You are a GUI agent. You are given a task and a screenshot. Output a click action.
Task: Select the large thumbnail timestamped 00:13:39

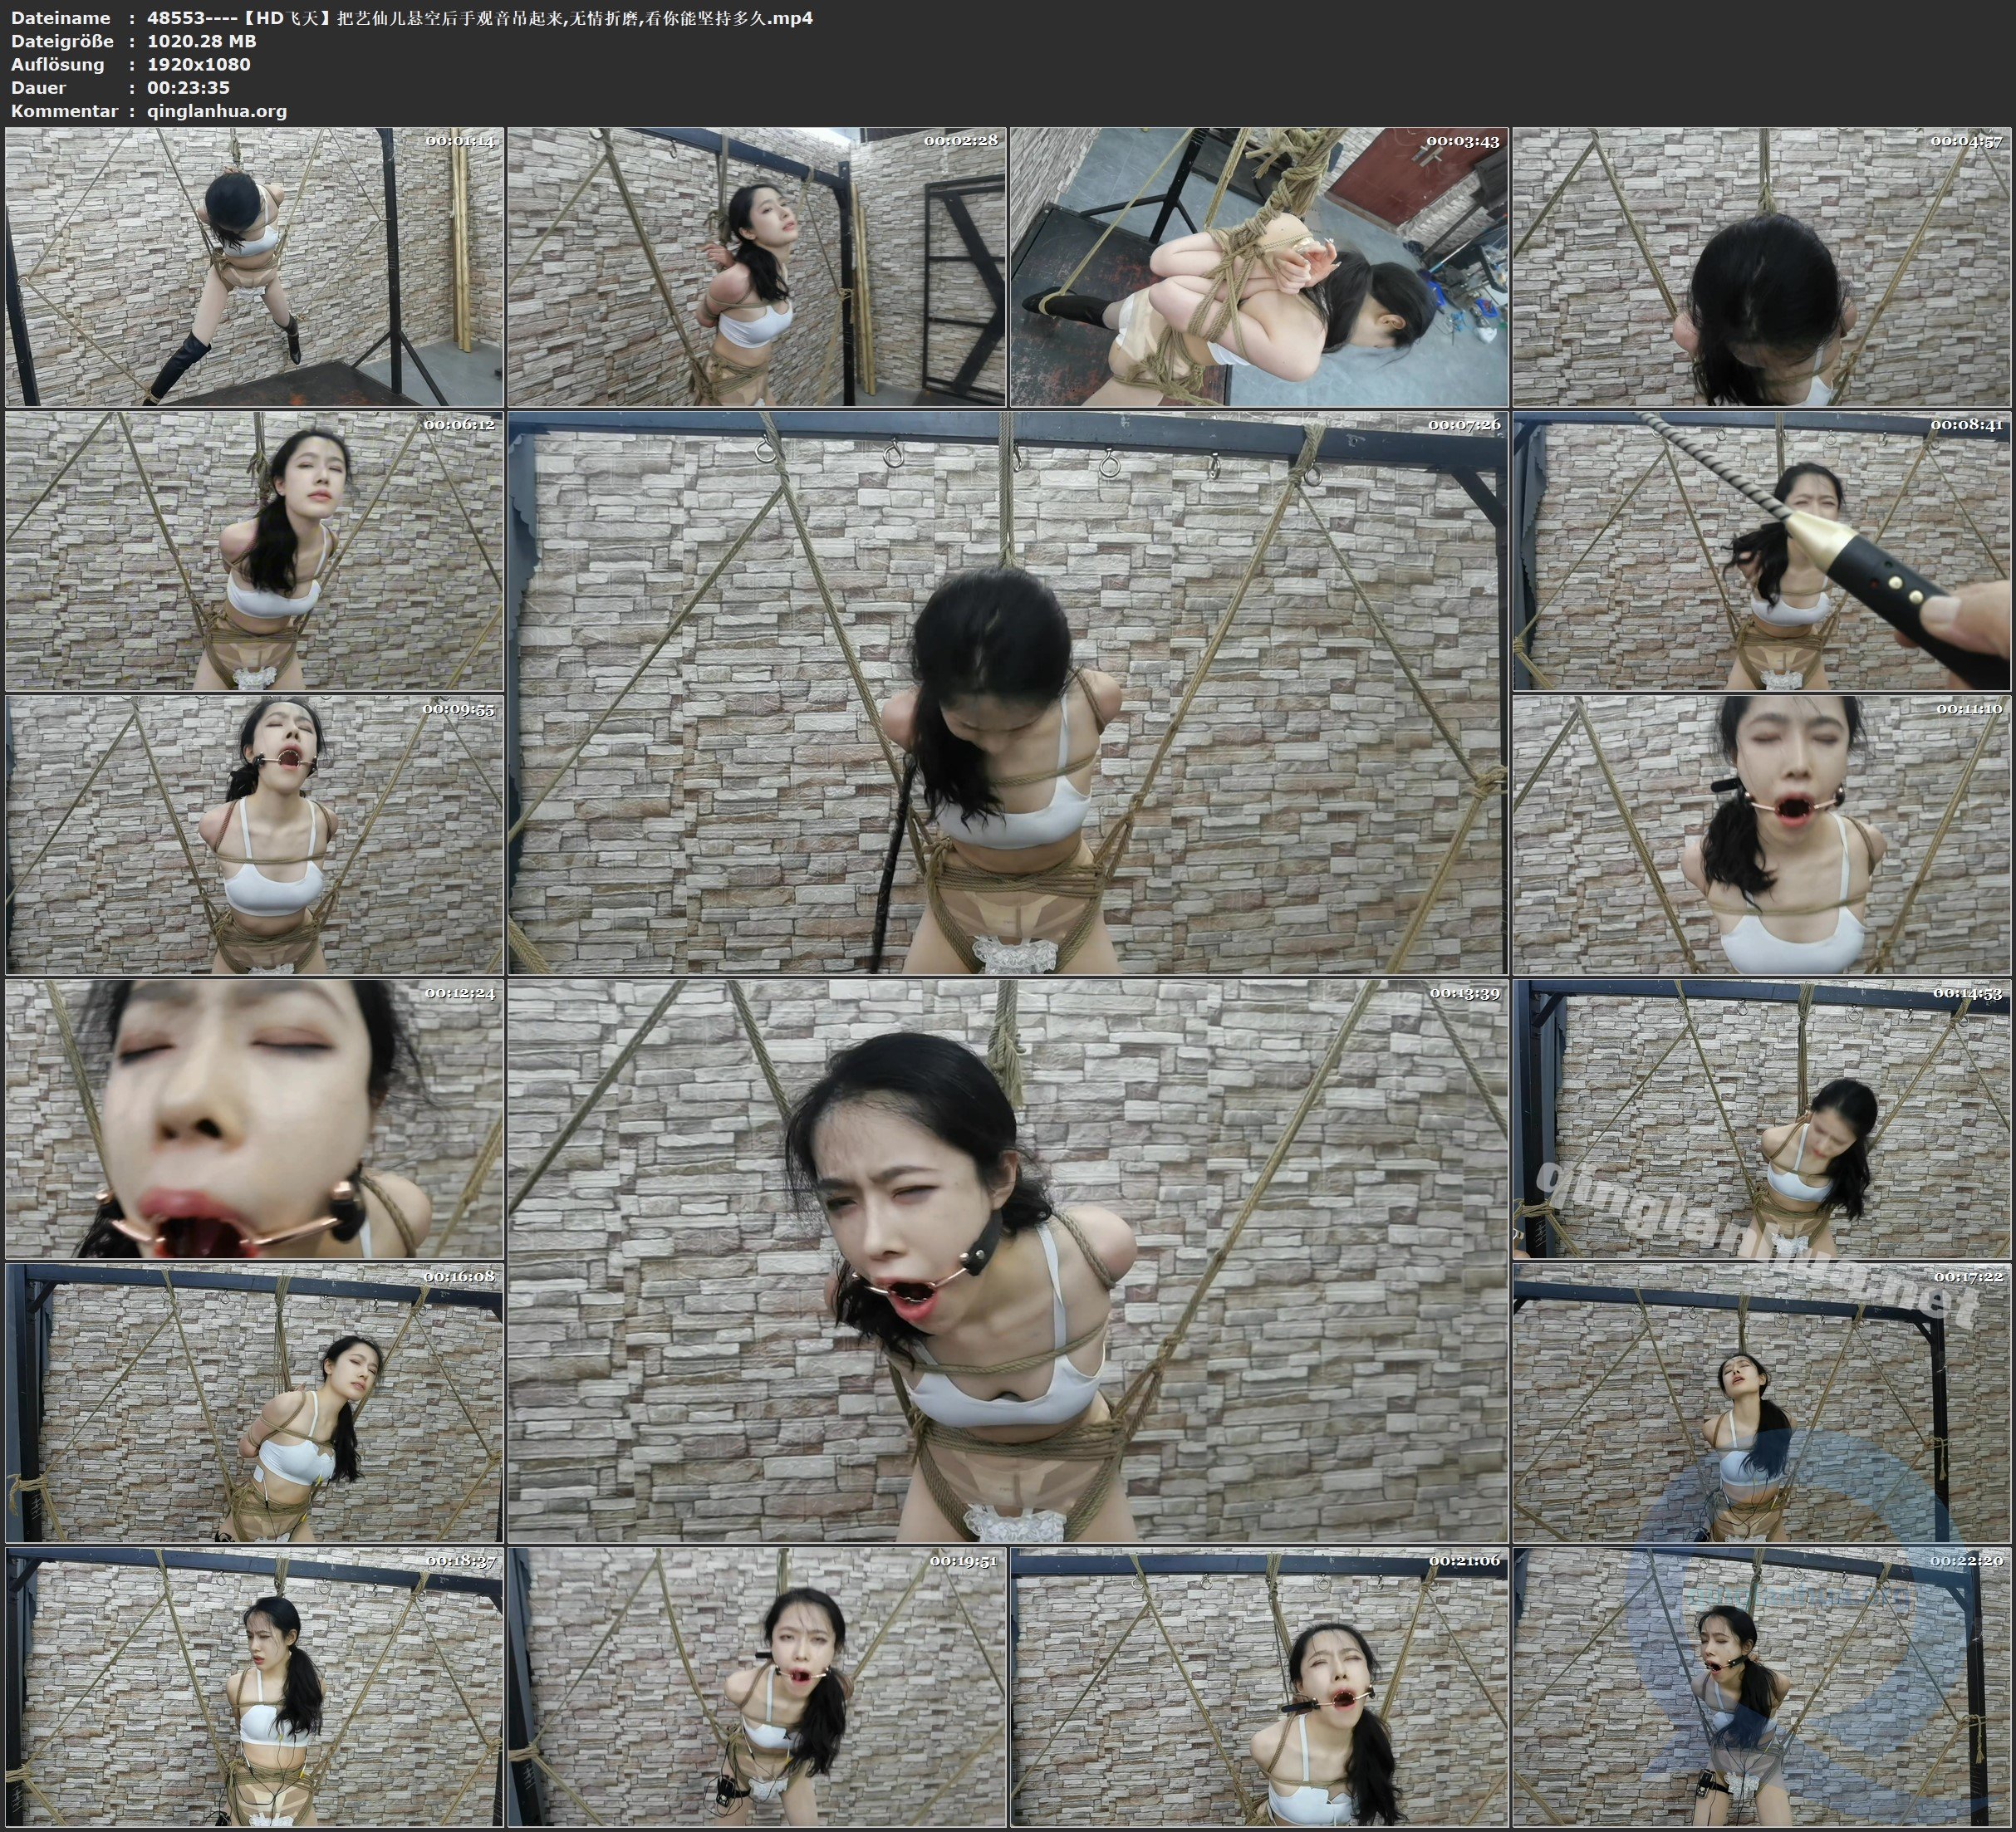click(x=1007, y=1260)
